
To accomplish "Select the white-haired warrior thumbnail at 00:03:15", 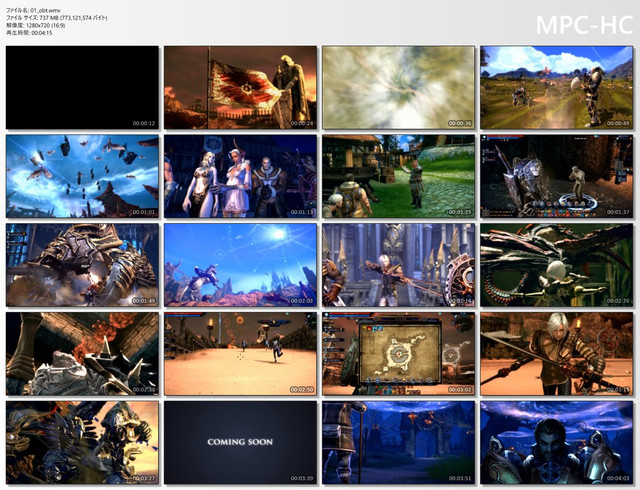I will 557,354.
